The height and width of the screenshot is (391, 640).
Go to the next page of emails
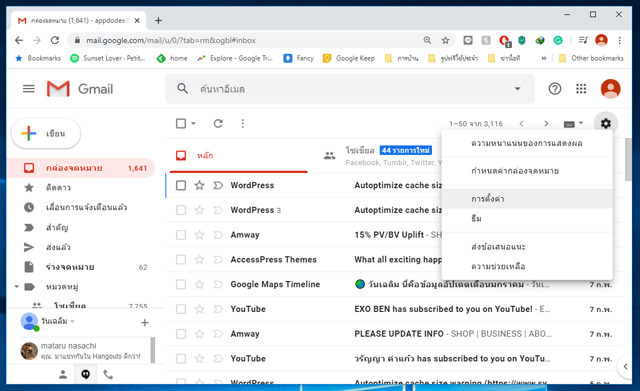(546, 124)
